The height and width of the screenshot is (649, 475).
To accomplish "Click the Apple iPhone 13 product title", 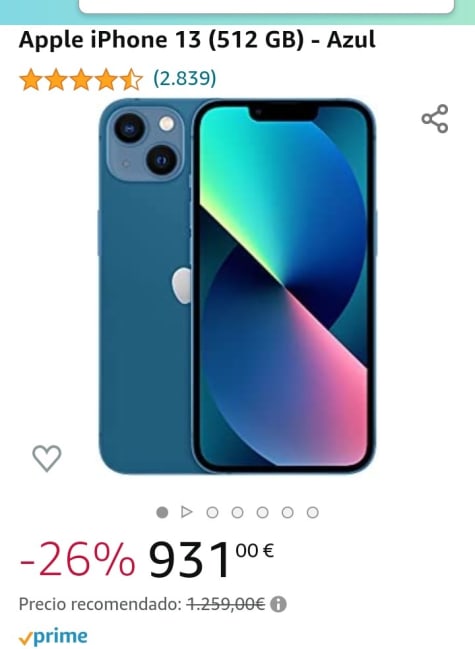I will tap(197, 40).
